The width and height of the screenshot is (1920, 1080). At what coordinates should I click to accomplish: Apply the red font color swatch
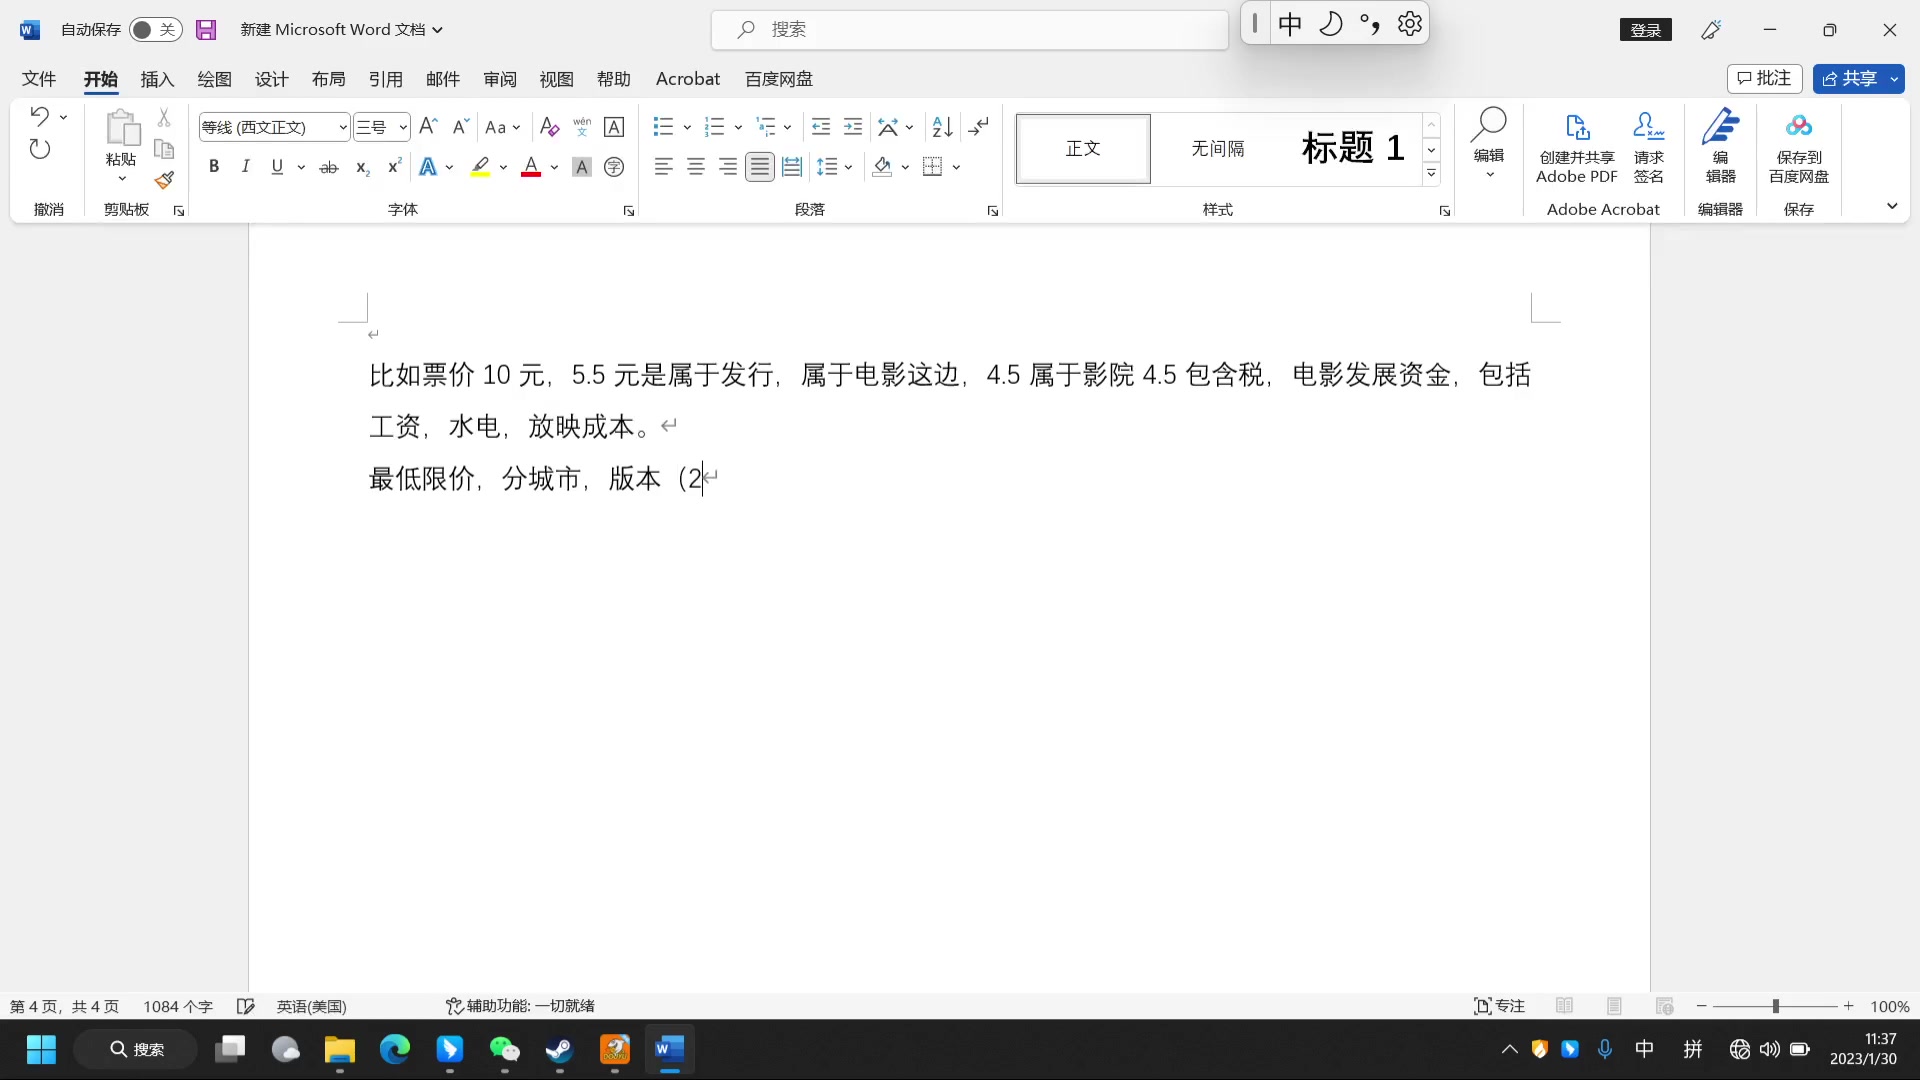click(531, 167)
